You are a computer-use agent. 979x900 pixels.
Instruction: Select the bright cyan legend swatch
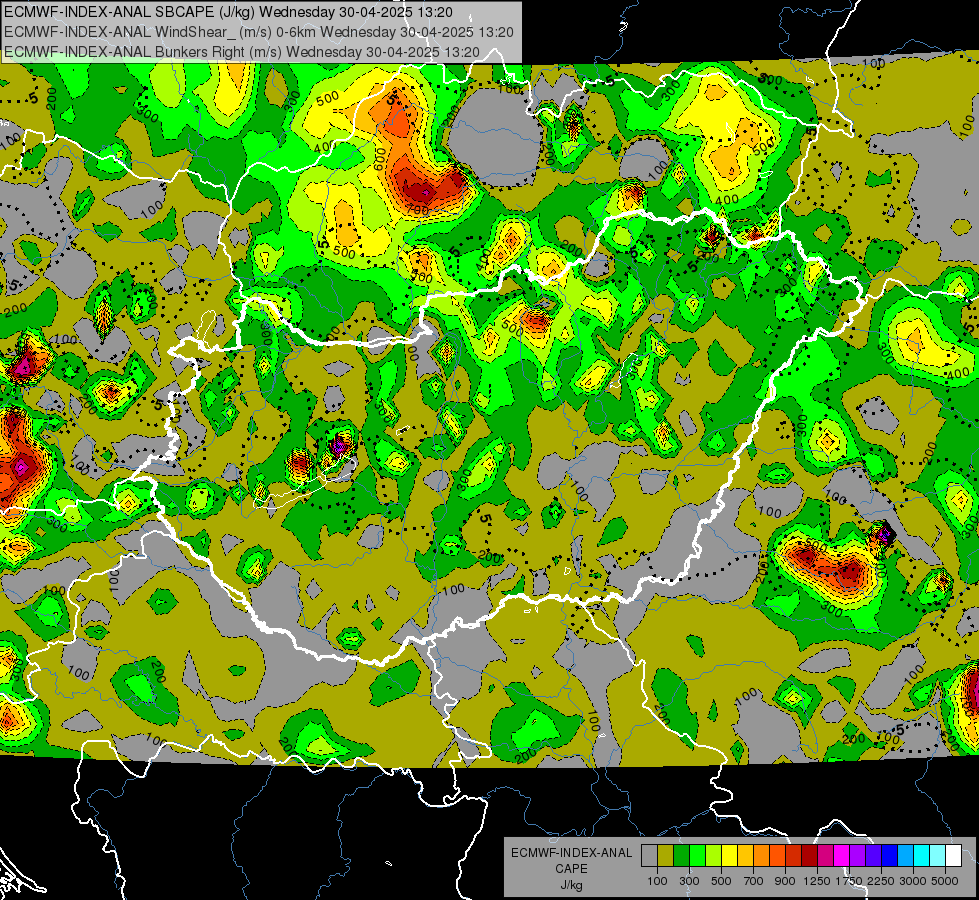click(922, 855)
